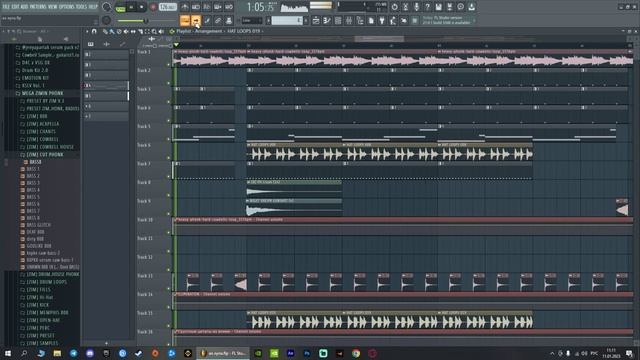Click the highlighted orange toolbar button under cursor
The width and height of the screenshot is (640, 360).
pyautogui.click(x=196, y=20)
